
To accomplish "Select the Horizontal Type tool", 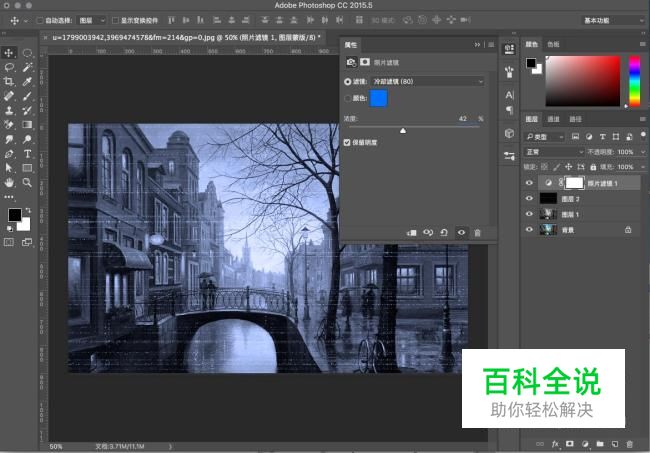I will coord(27,154).
